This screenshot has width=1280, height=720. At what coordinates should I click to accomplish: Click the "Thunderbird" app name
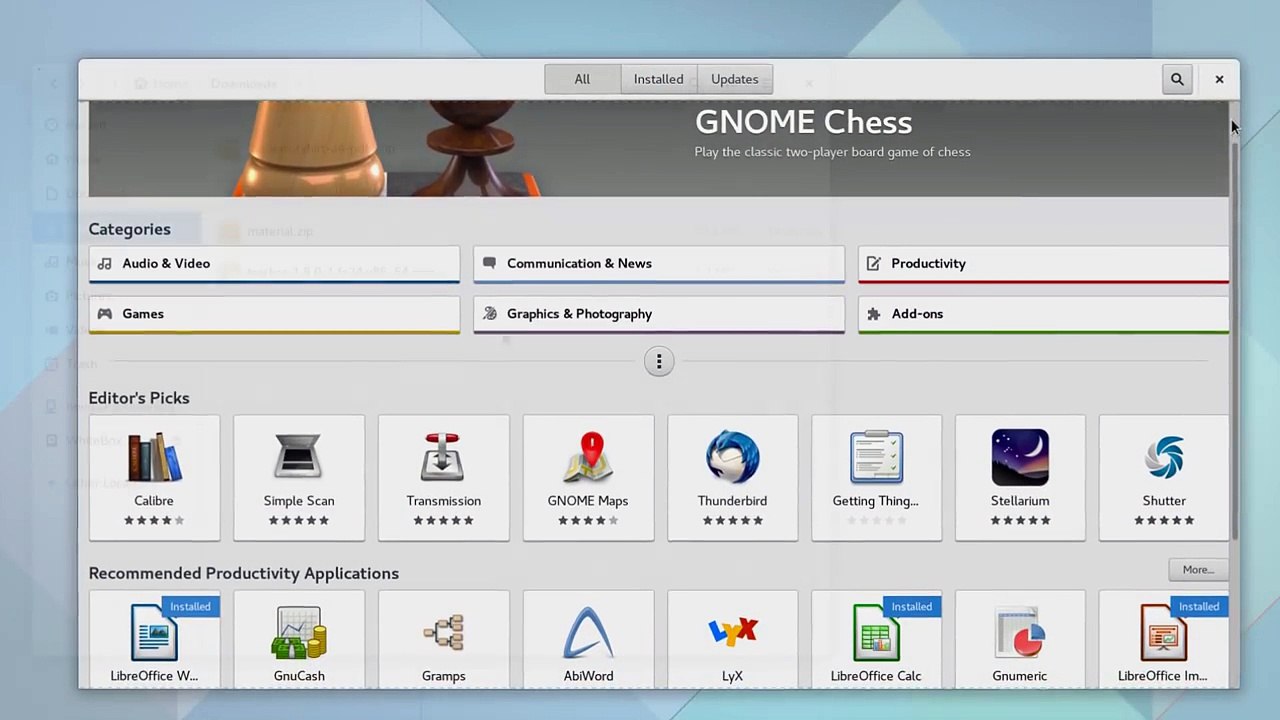(x=732, y=501)
